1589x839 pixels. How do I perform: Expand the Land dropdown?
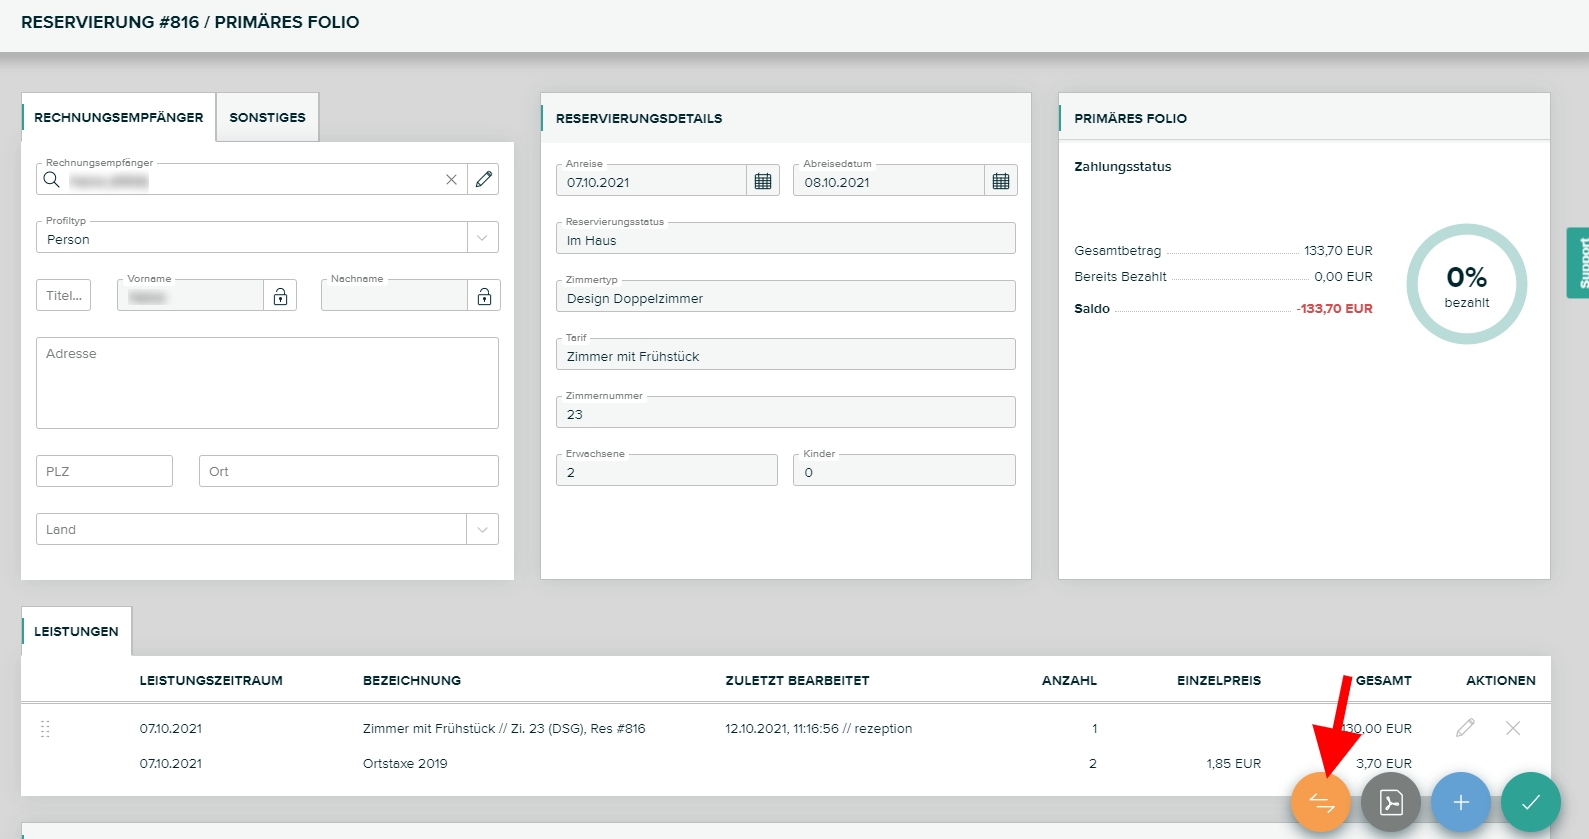[x=482, y=529]
